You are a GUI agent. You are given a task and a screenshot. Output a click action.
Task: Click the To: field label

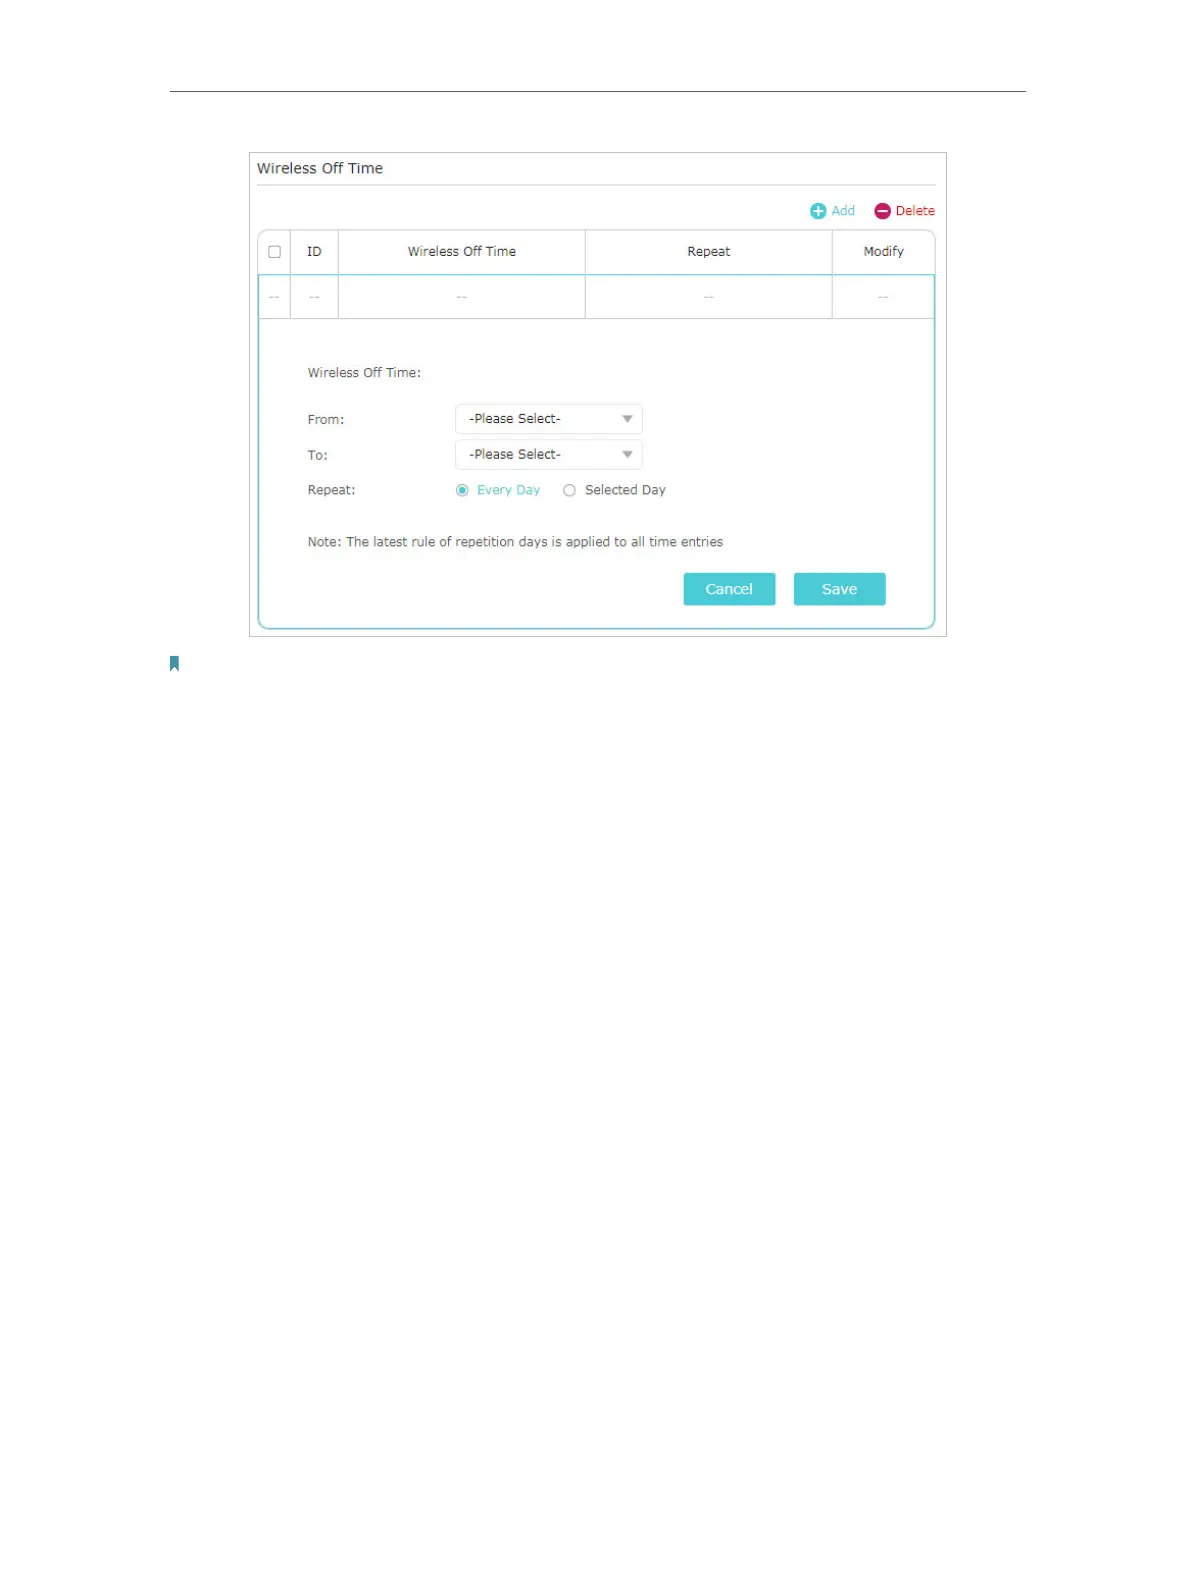tap(317, 455)
